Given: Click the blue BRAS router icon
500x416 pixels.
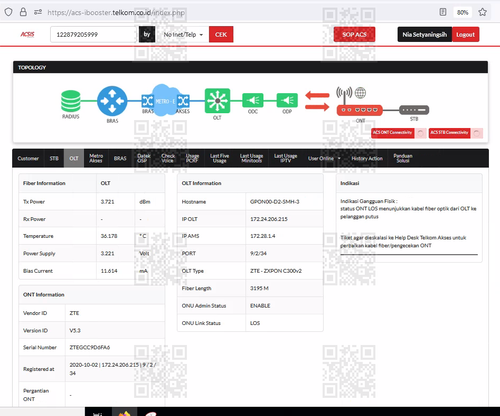Looking at the screenshot, I should (112, 101).
